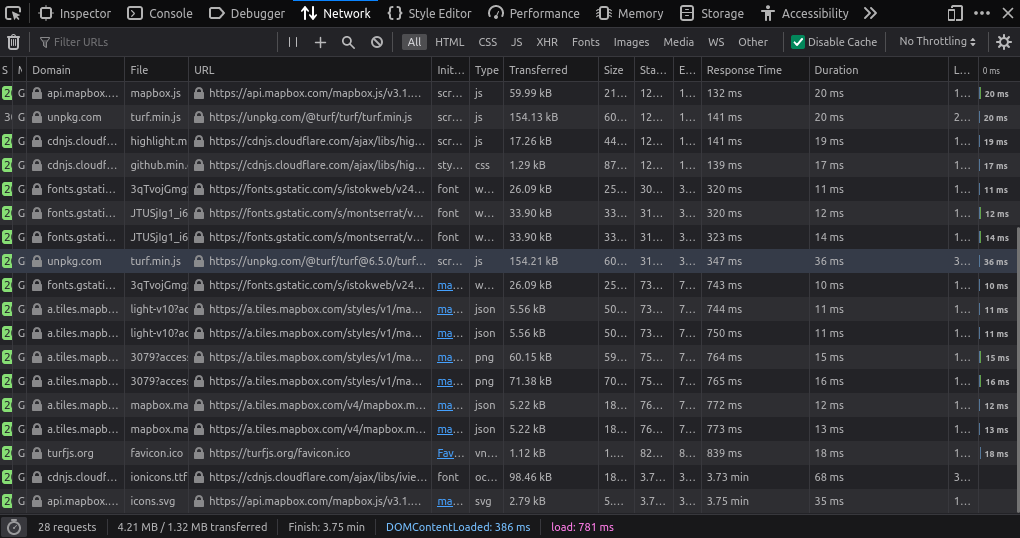Pause network recording
This screenshot has height=538, width=1020.
tap(293, 42)
